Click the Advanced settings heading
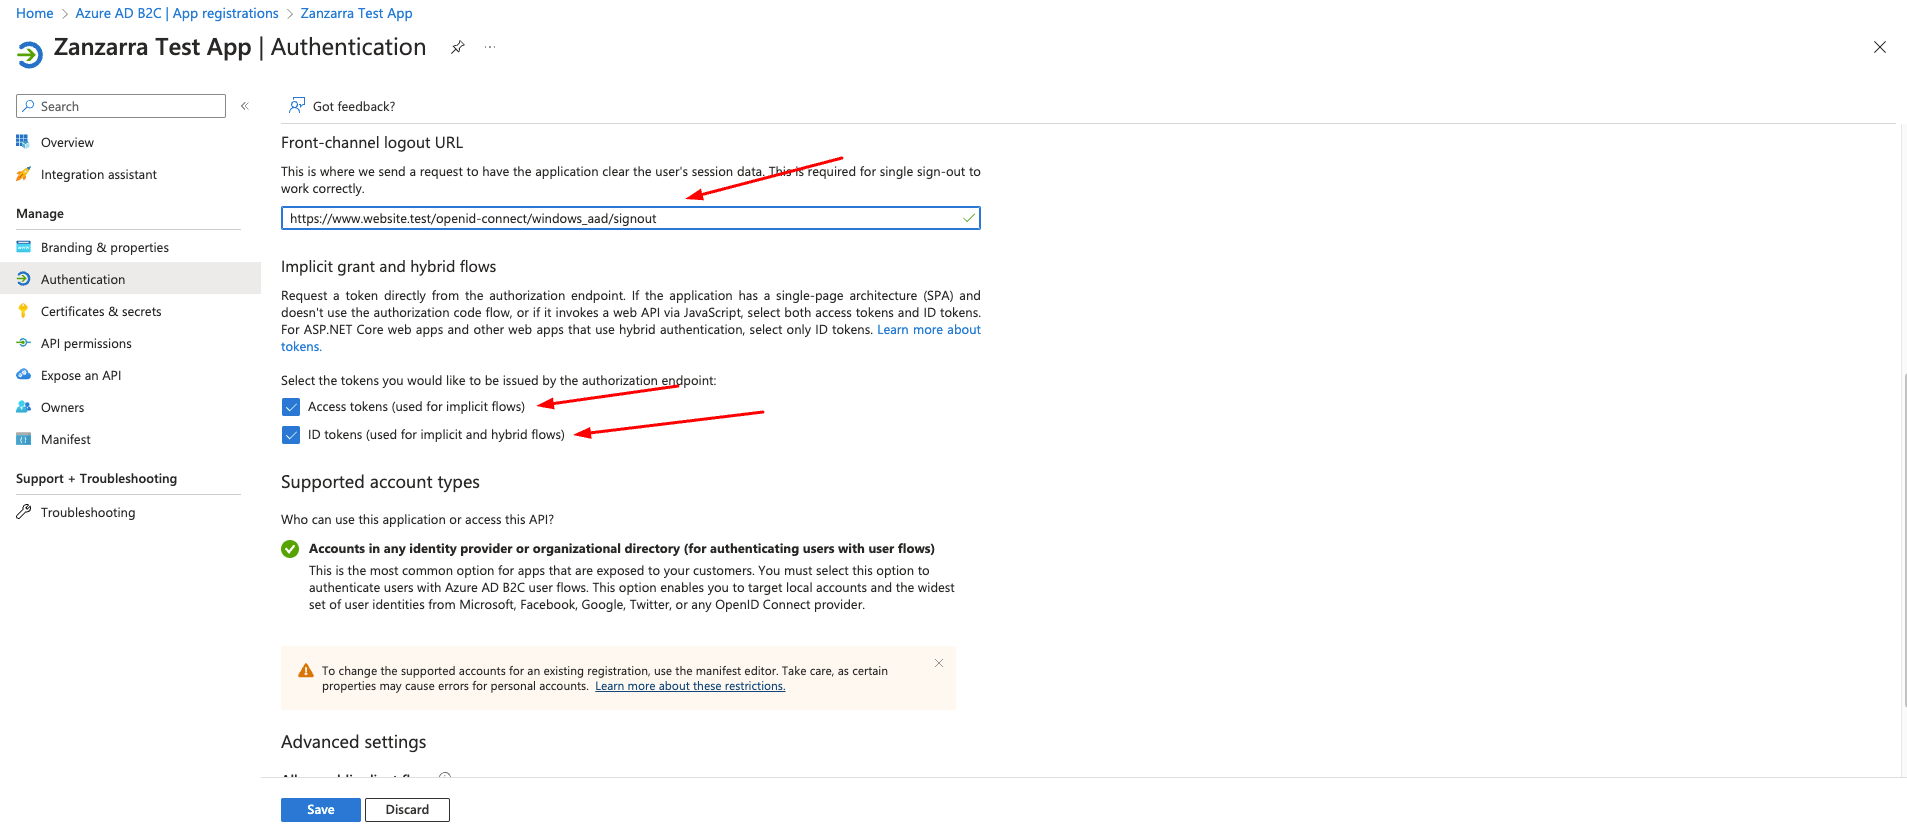The height and width of the screenshot is (837, 1907). (354, 742)
